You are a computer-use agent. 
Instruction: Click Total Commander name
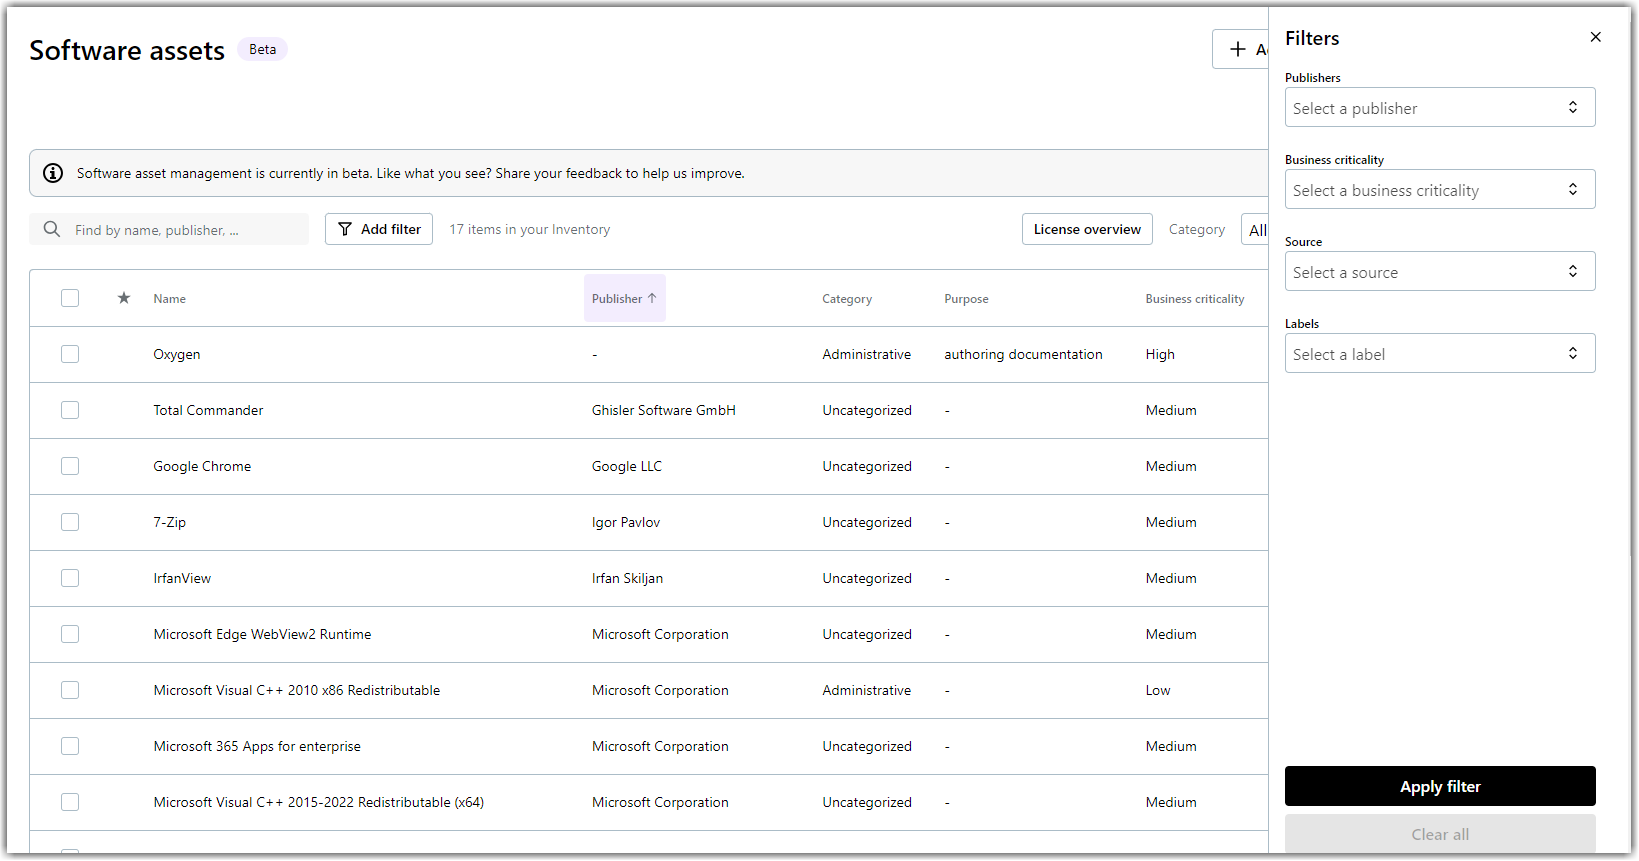(x=208, y=410)
